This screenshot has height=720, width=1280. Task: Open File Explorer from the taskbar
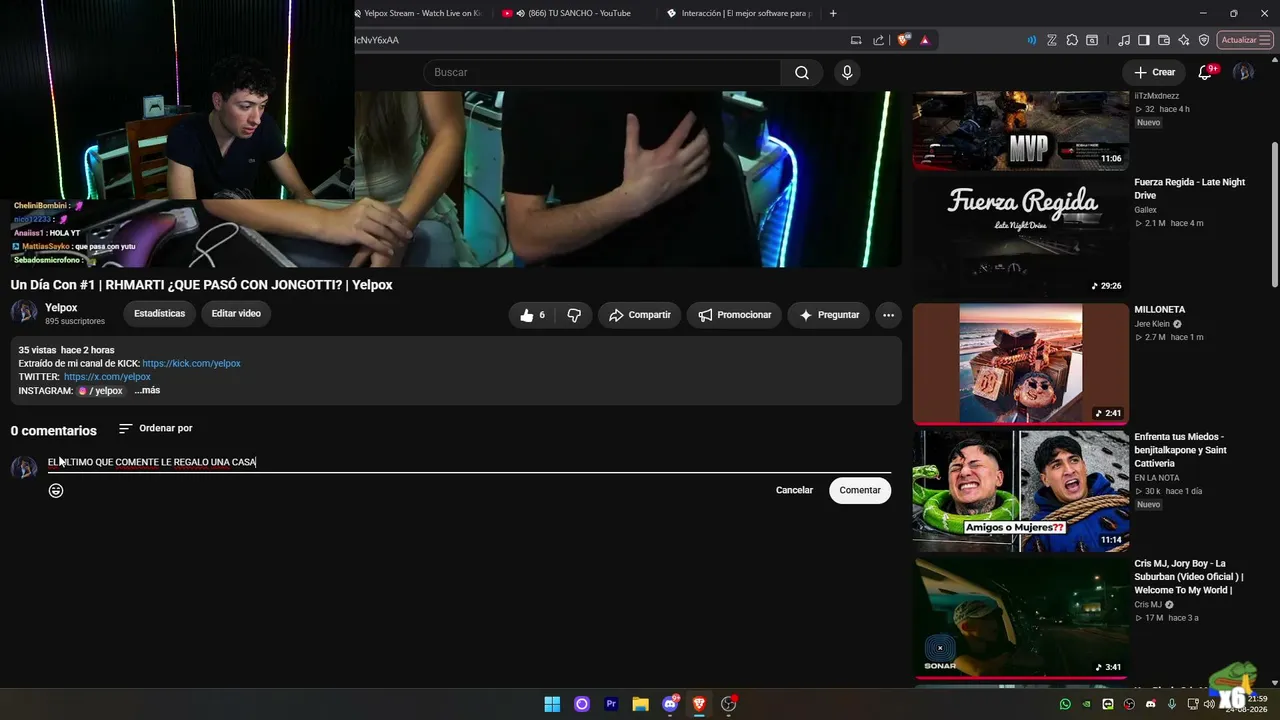coord(640,704)
